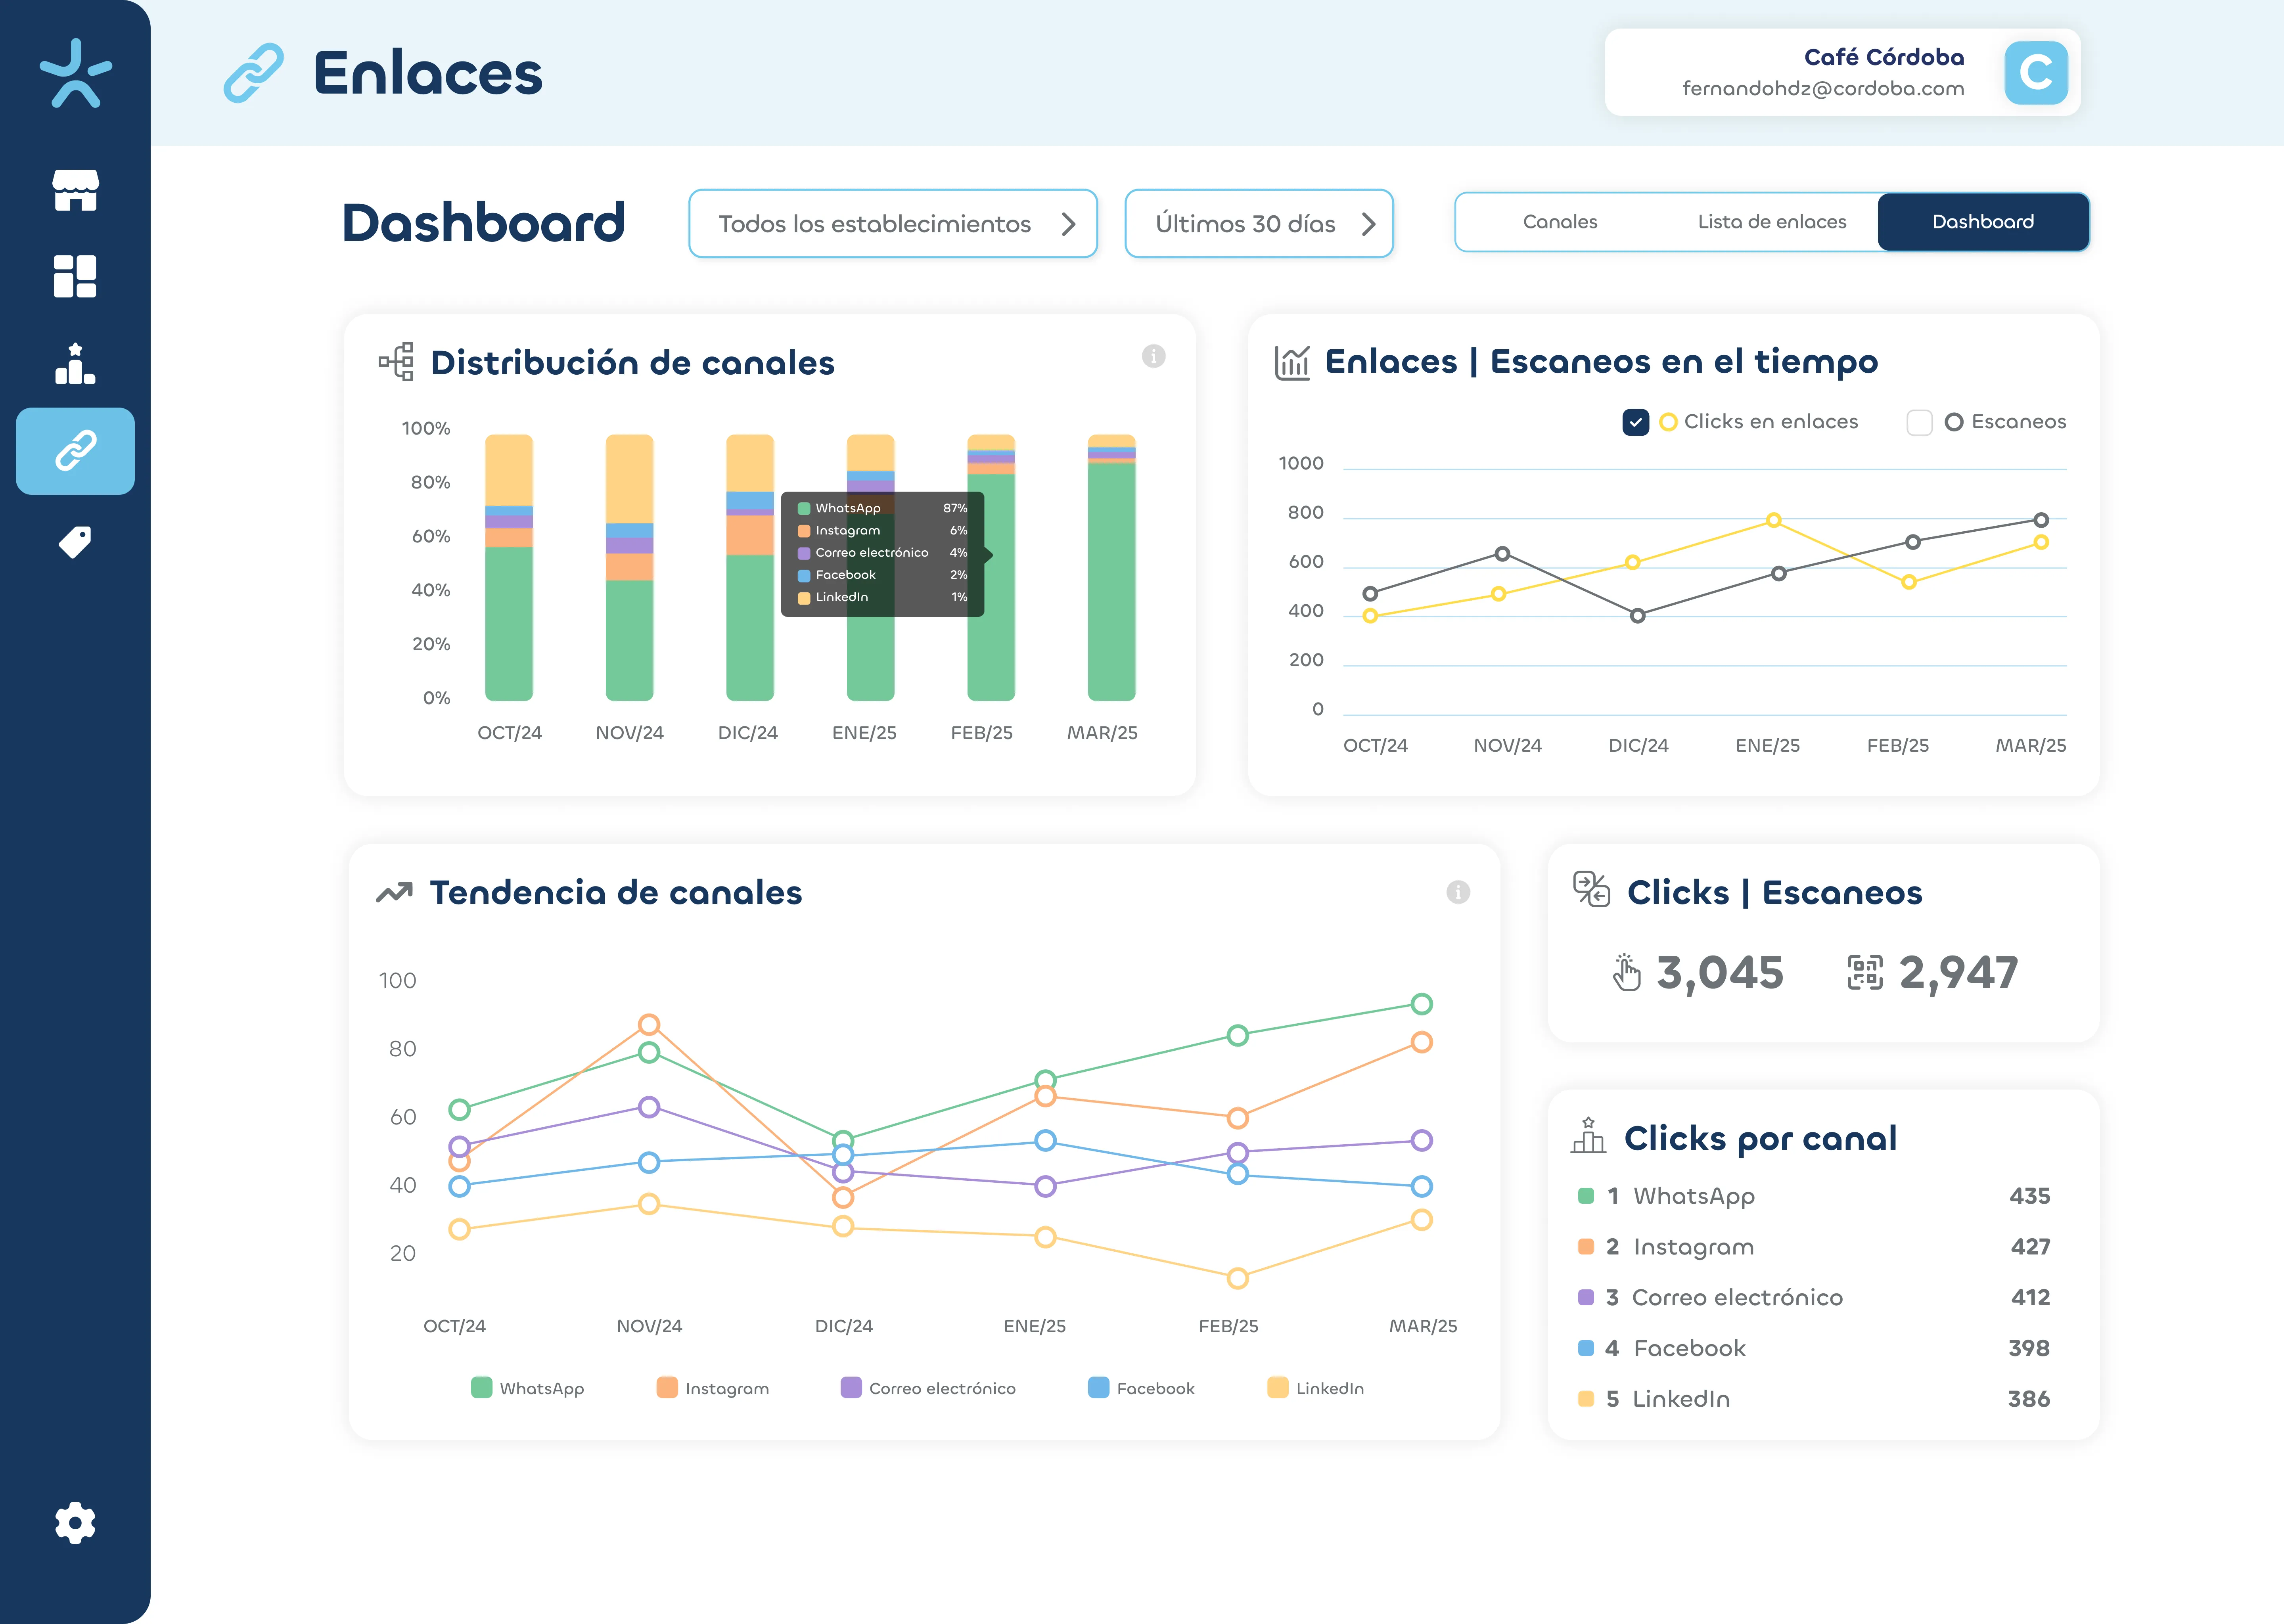2284x1624 pixels.
Task: Open the ranking podium icon in the sidebar
Action: tap(75, 364)
